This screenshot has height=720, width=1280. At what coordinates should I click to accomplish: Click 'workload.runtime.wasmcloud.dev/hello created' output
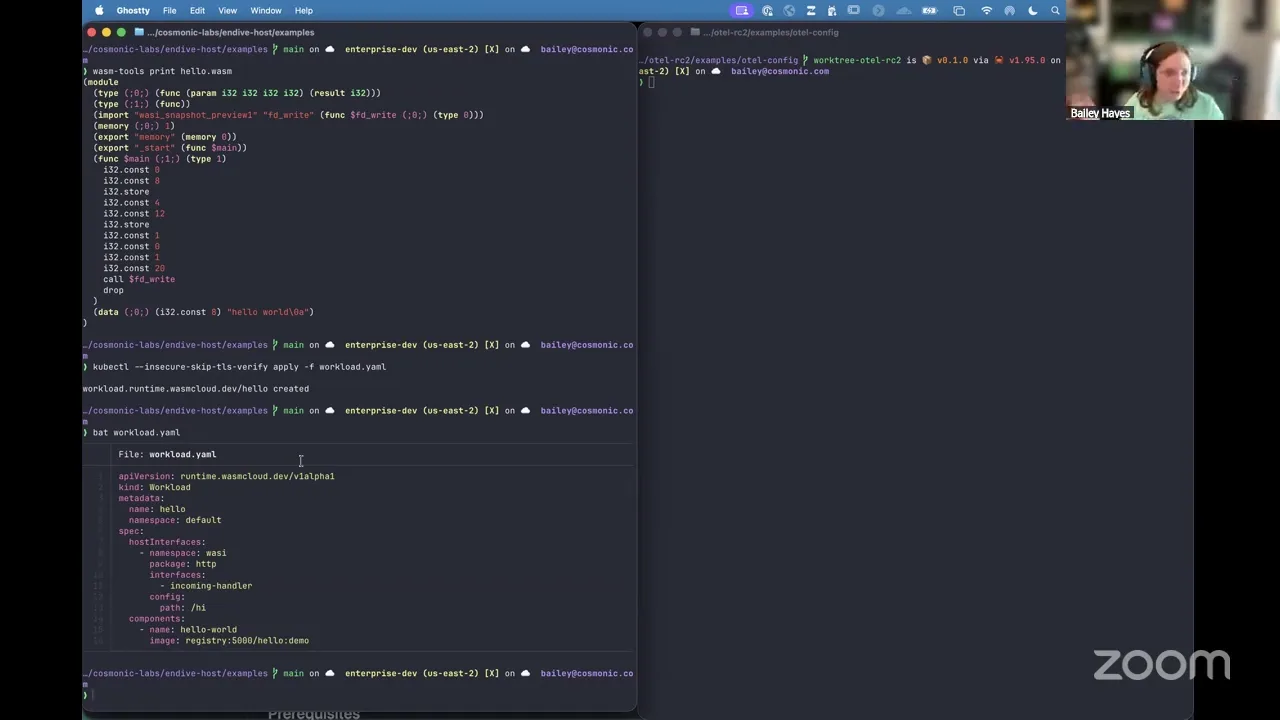[x=196, y=389]
